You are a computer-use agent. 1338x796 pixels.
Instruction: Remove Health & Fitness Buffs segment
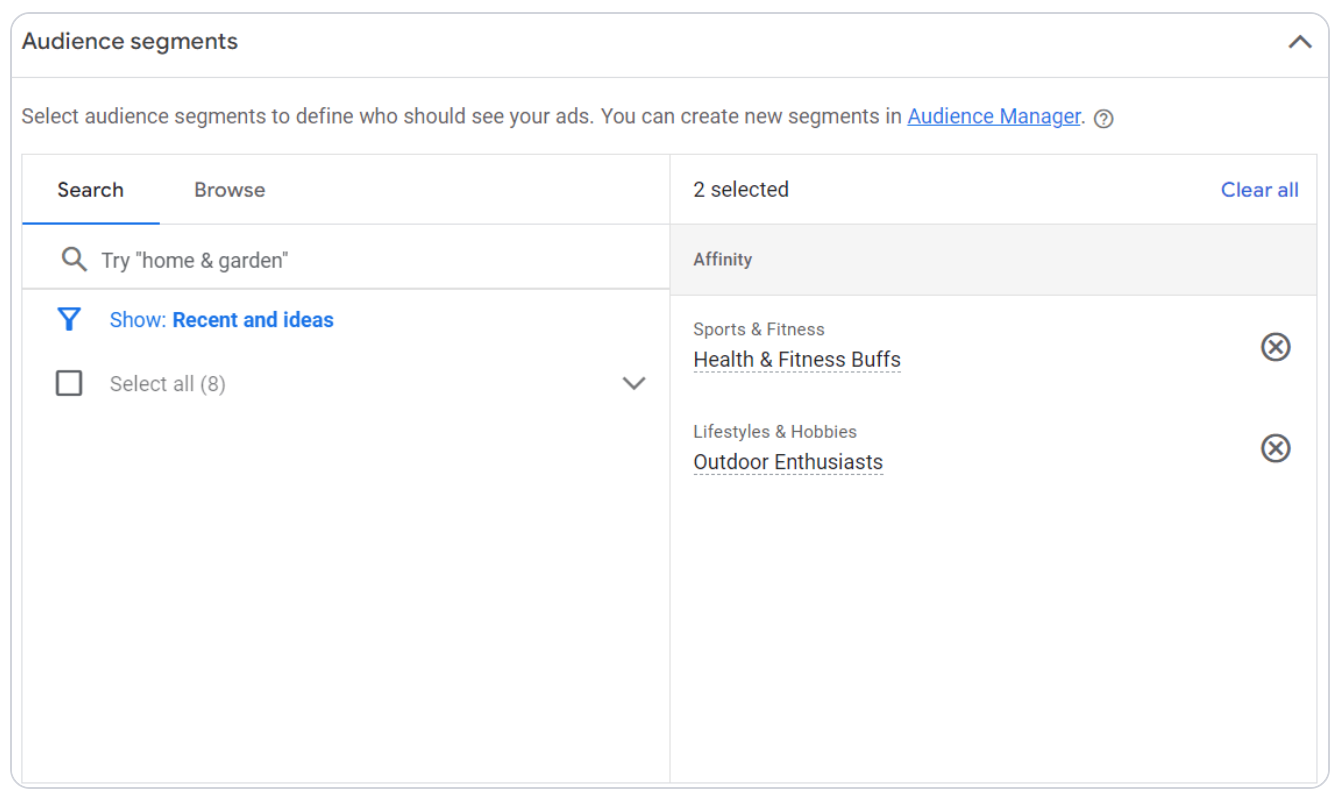(x=1276, y=348)
